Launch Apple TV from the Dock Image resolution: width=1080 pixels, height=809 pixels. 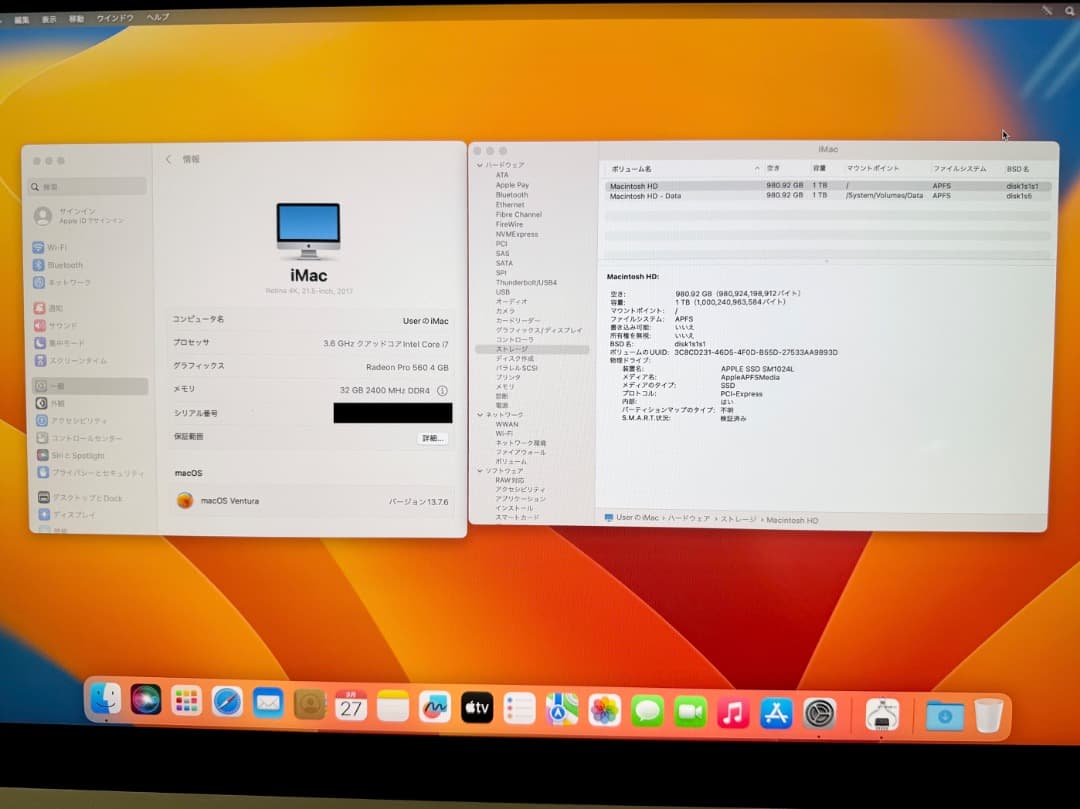[x=477, y=708]
